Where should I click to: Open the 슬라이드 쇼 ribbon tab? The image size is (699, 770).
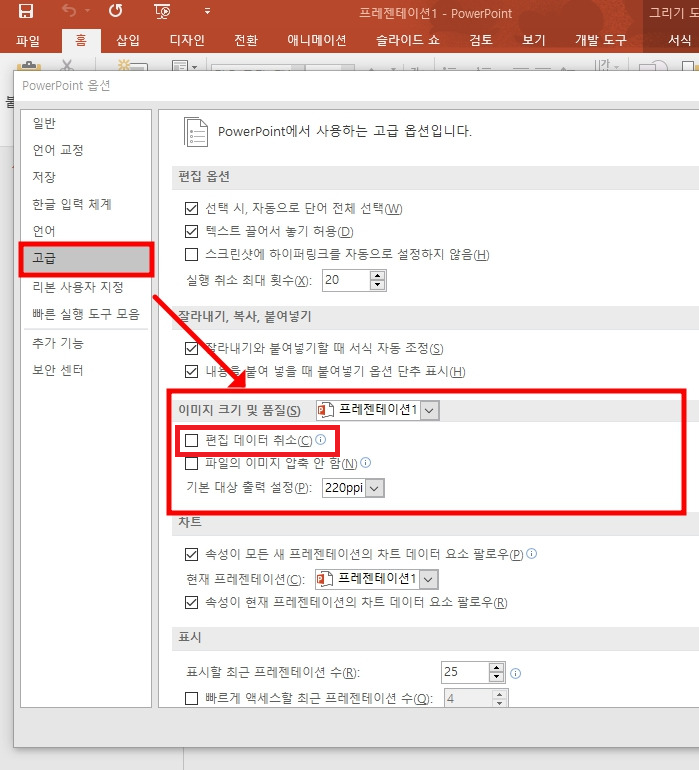(x=408, y=40)
